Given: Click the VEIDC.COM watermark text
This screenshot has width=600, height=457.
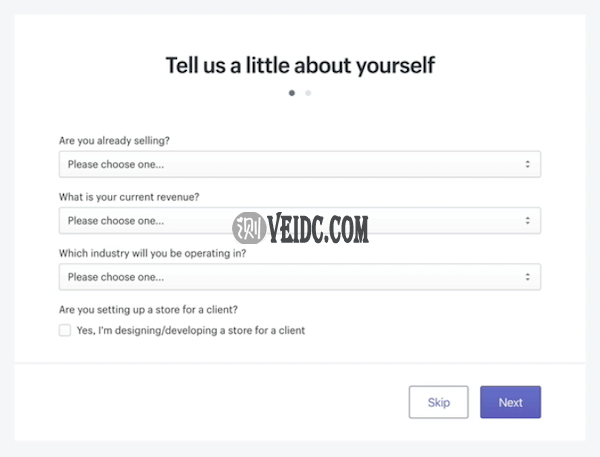Looking at the screenshot, I should click(318, 230).
